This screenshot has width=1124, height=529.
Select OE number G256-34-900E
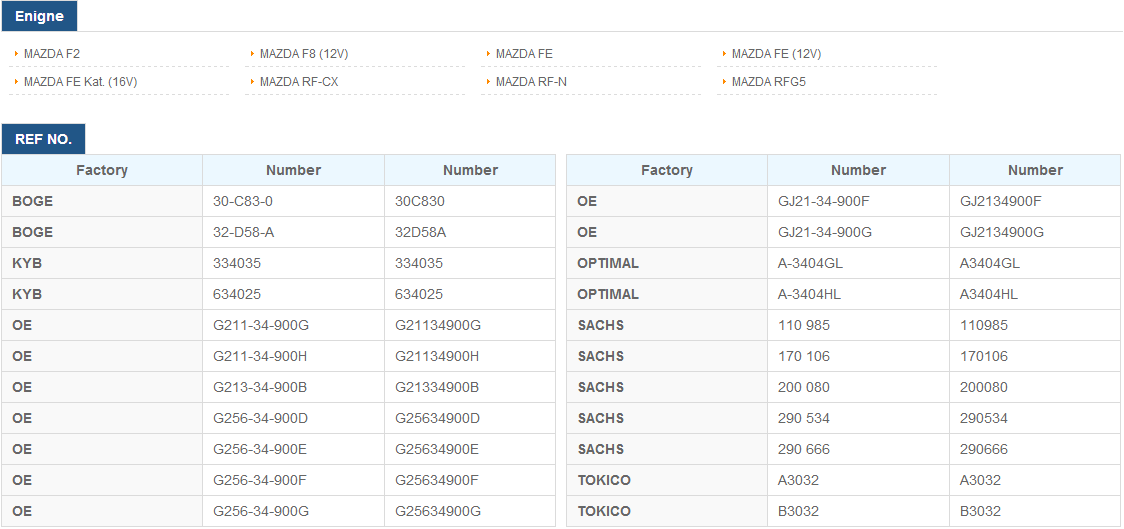(260, 449)
